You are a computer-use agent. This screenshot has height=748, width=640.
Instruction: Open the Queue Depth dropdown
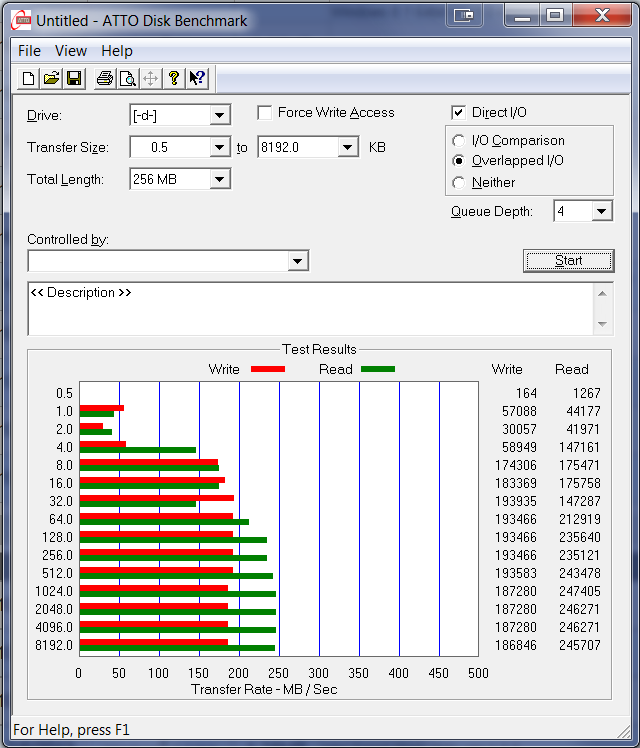pyautogui.click(x=601, y=211)
